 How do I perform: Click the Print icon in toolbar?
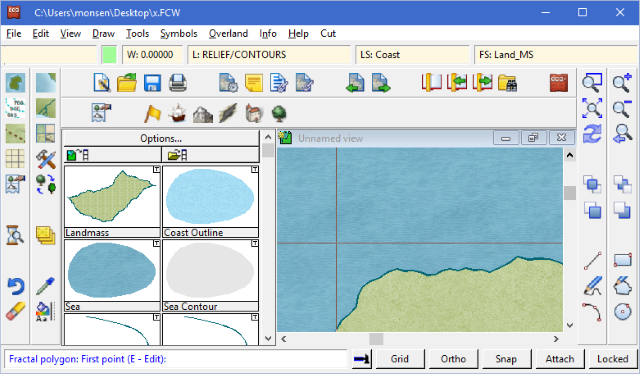178,83
